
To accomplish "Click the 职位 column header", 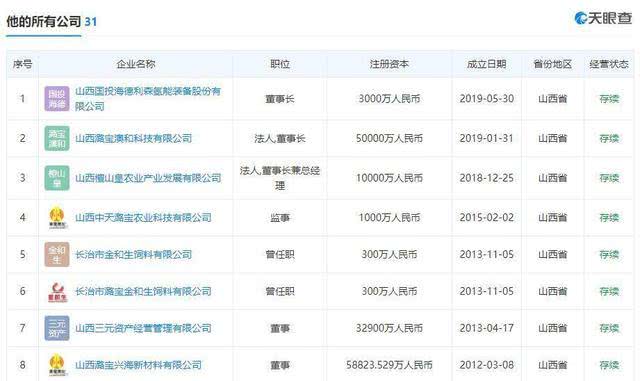I will click(x=280, y=64).
